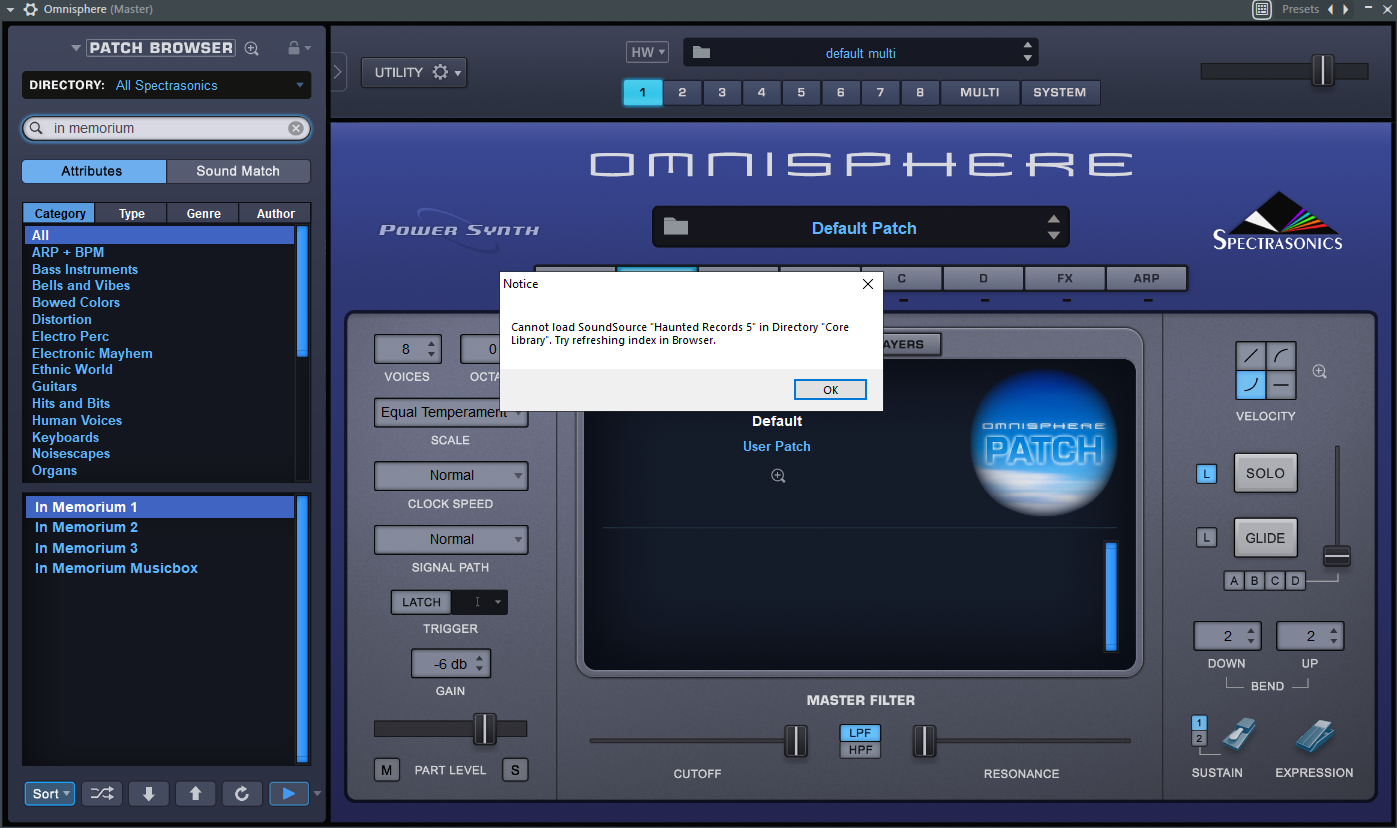The image size is (1397, 828).
Task: Click the in memorium search field
Action: click(x=166, y=128)
